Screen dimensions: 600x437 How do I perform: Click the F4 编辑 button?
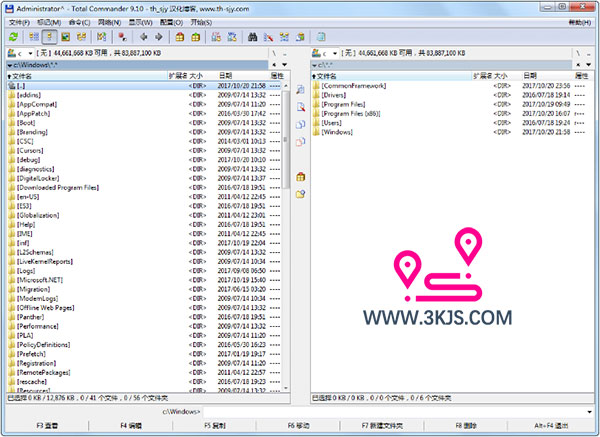tap(131, 426)
